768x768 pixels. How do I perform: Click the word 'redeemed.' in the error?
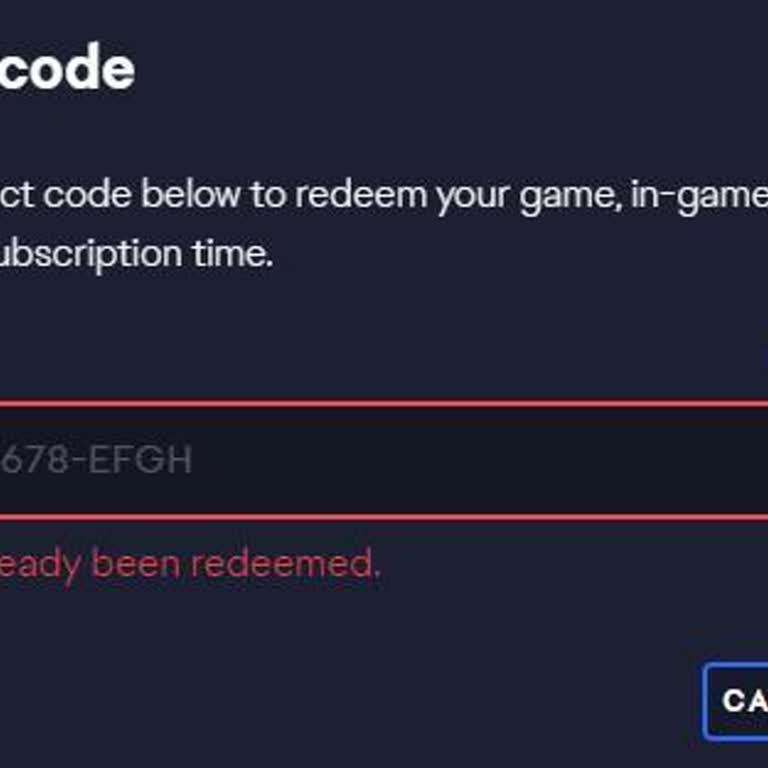click(x=285, y=565)
